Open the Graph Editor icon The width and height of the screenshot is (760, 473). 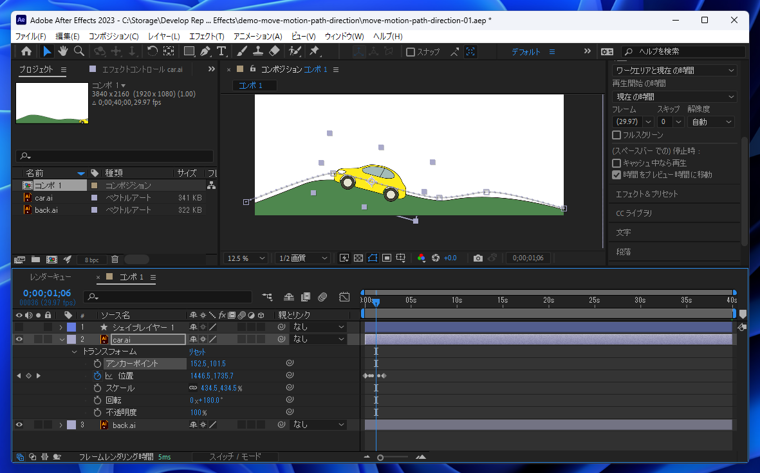coord(344,297)
